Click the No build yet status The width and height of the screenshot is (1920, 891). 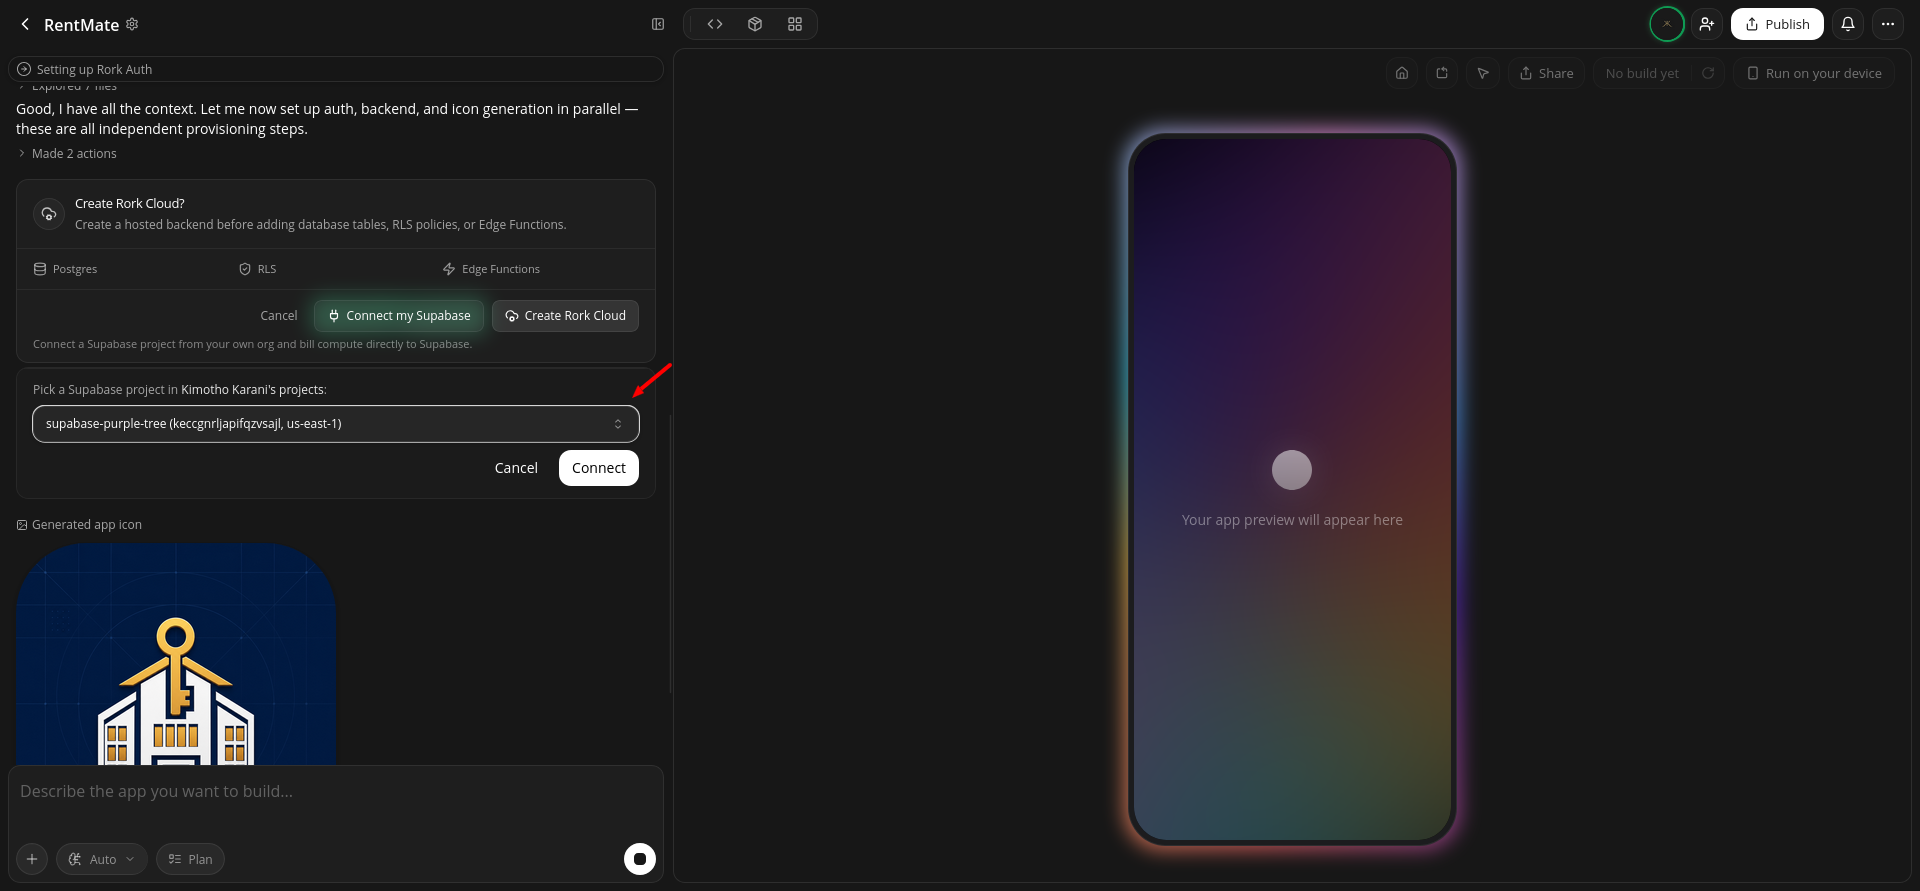click(x=1642, y=73)
